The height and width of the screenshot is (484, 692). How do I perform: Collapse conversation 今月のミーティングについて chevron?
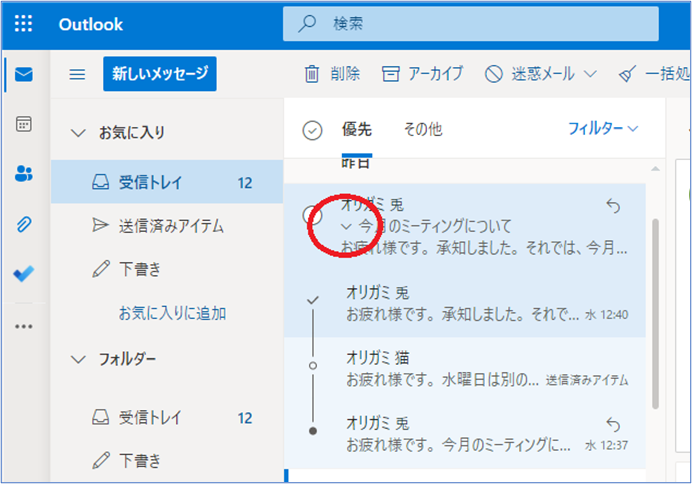(346, 227)
